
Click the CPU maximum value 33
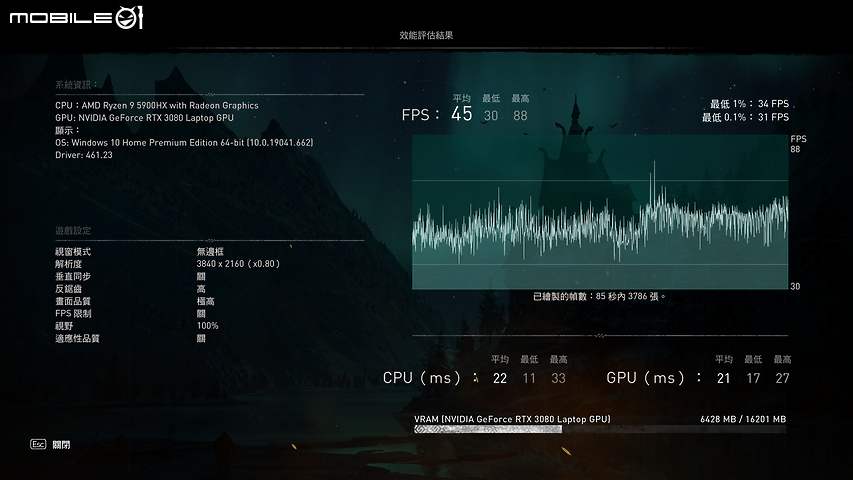559,378
